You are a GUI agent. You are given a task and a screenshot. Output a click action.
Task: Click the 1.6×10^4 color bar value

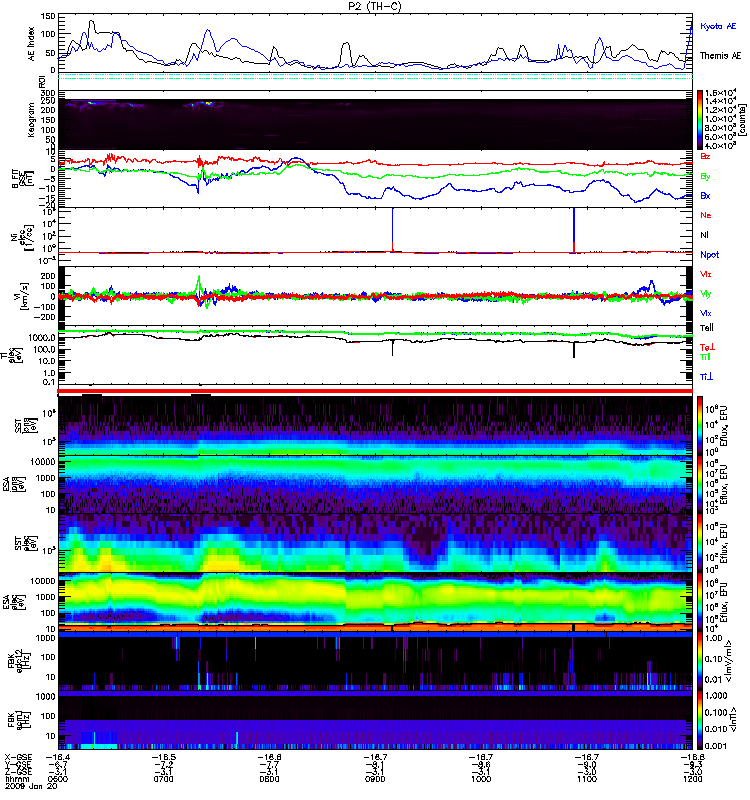click(720, 93)
